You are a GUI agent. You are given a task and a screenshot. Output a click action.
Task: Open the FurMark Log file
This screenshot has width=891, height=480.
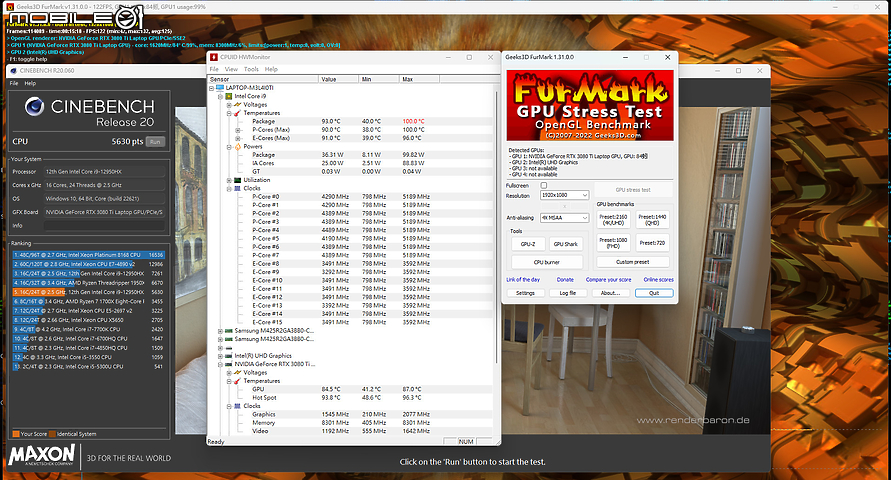click(x=568, y=293)
